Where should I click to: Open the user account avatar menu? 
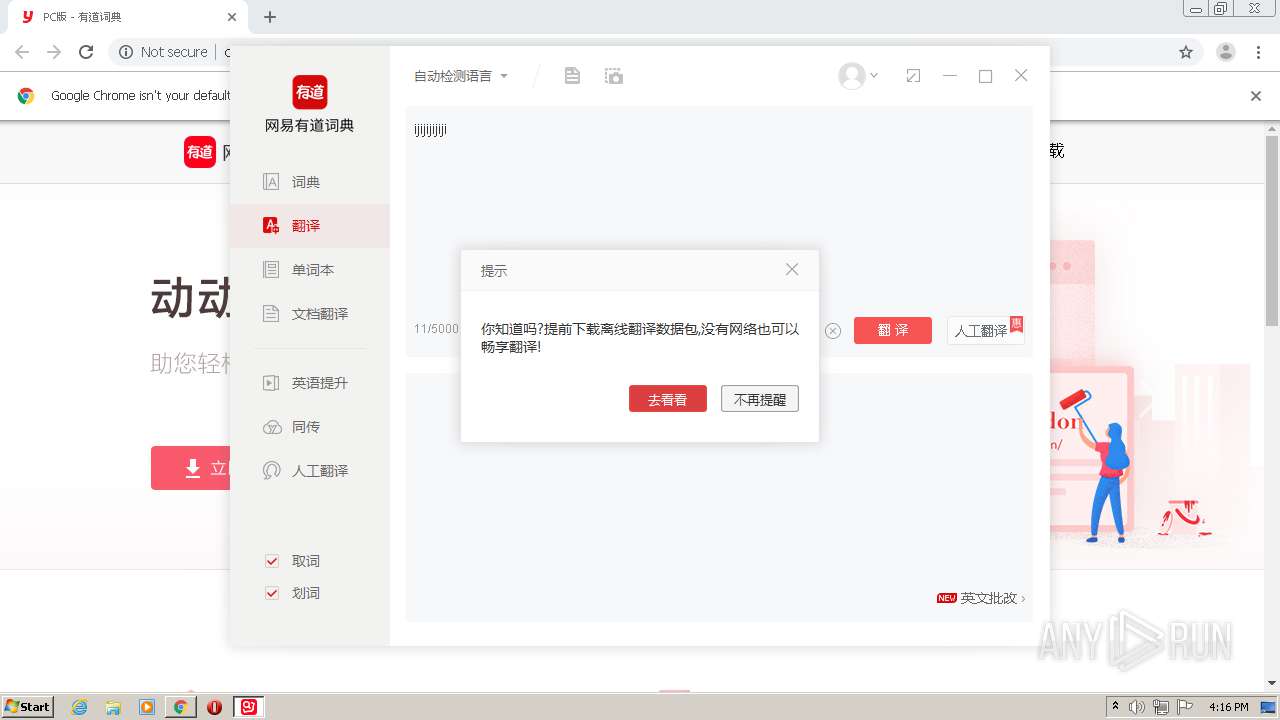click(x=858, y=76)
